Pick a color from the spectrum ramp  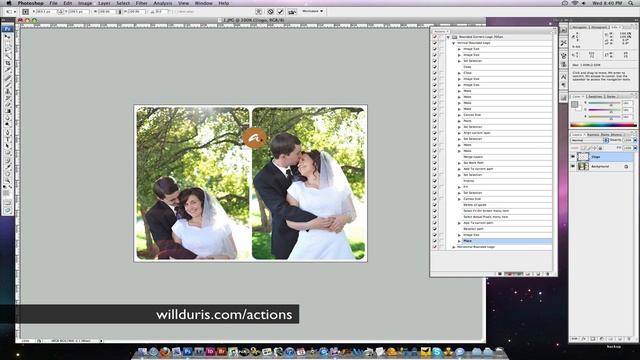pos(603,125)
